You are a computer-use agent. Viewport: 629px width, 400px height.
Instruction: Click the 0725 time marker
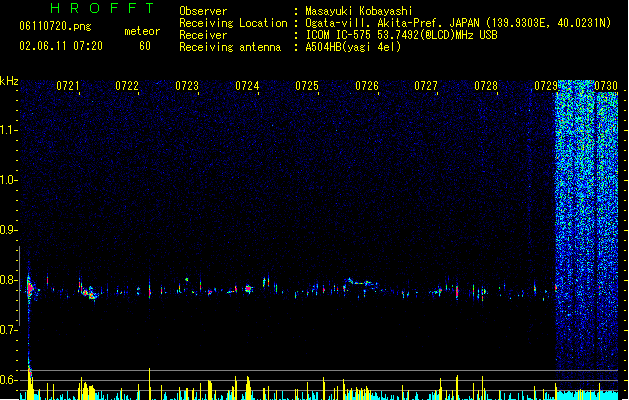[307, 86]
